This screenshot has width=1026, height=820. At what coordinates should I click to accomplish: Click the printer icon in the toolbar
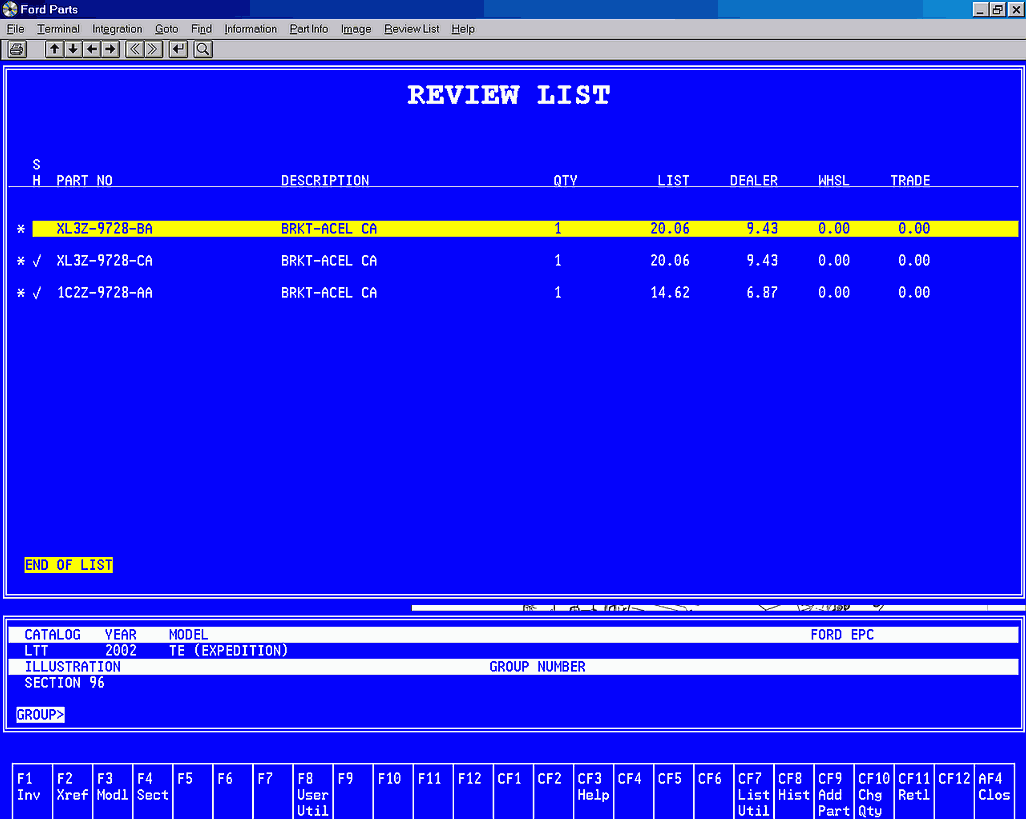coord(17,49)
